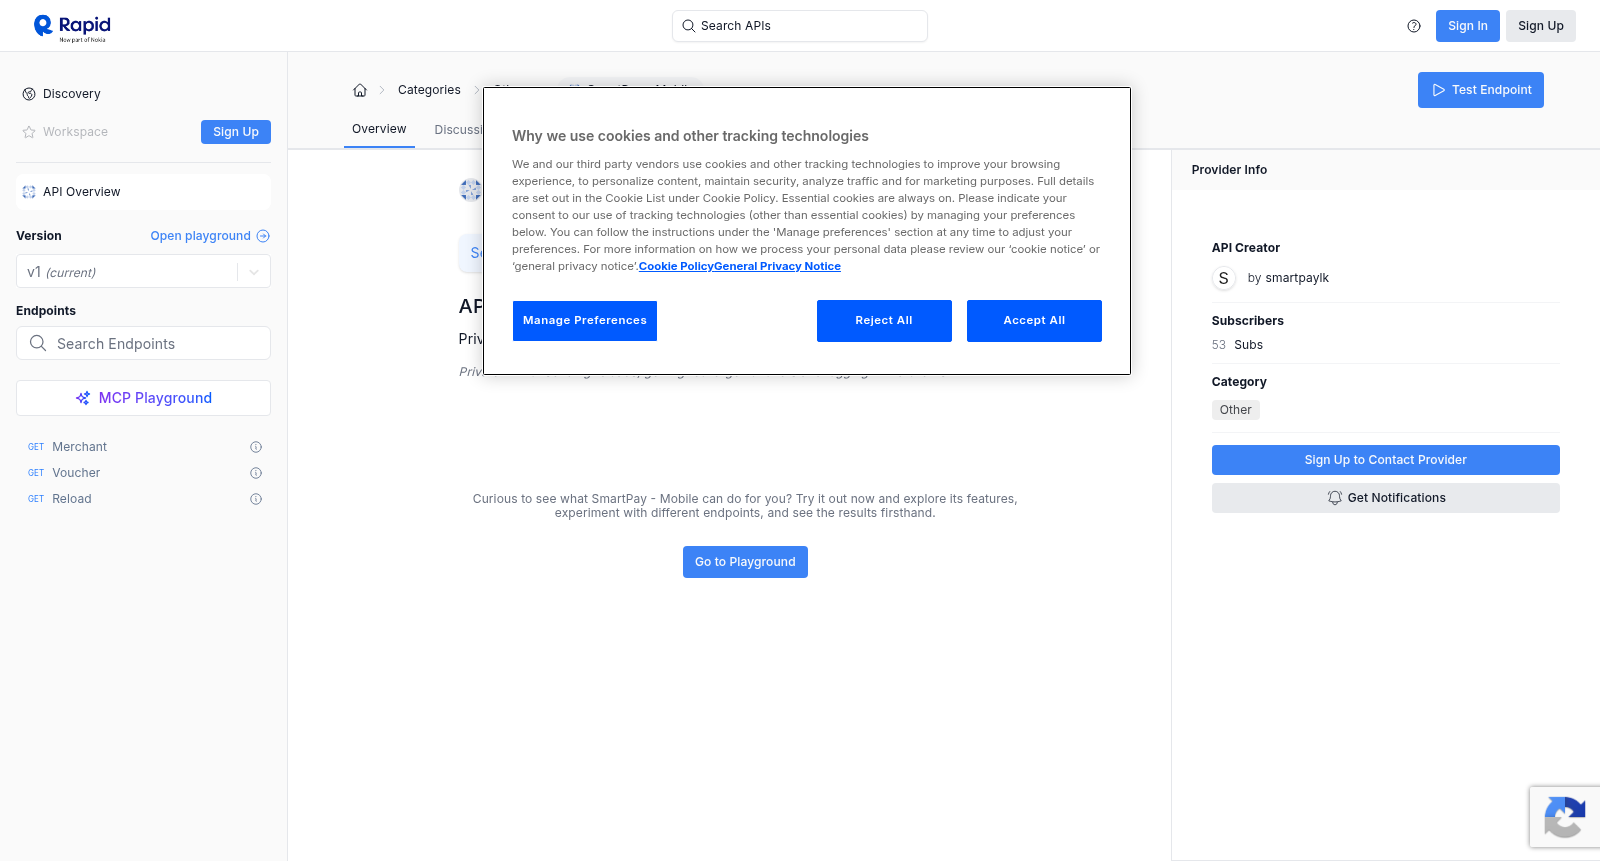Go to home via breadcrumb house icon
The width and height of the screenshot is (1600, 861).
360,90
